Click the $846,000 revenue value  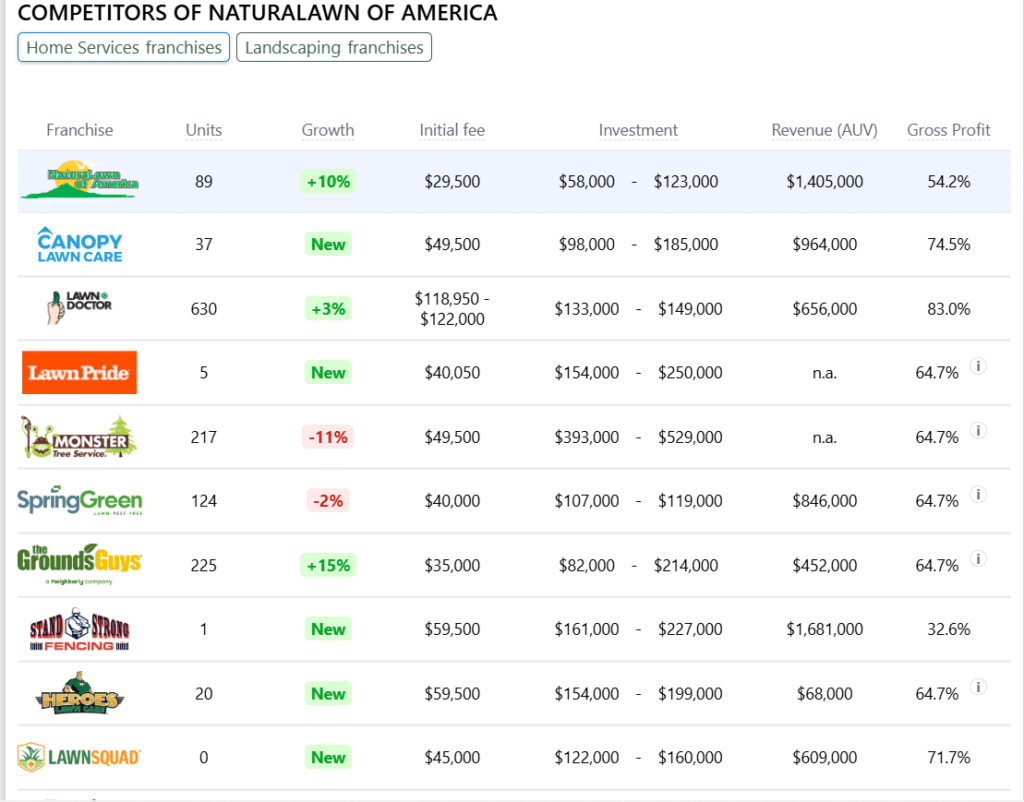(x=824, y=501)
